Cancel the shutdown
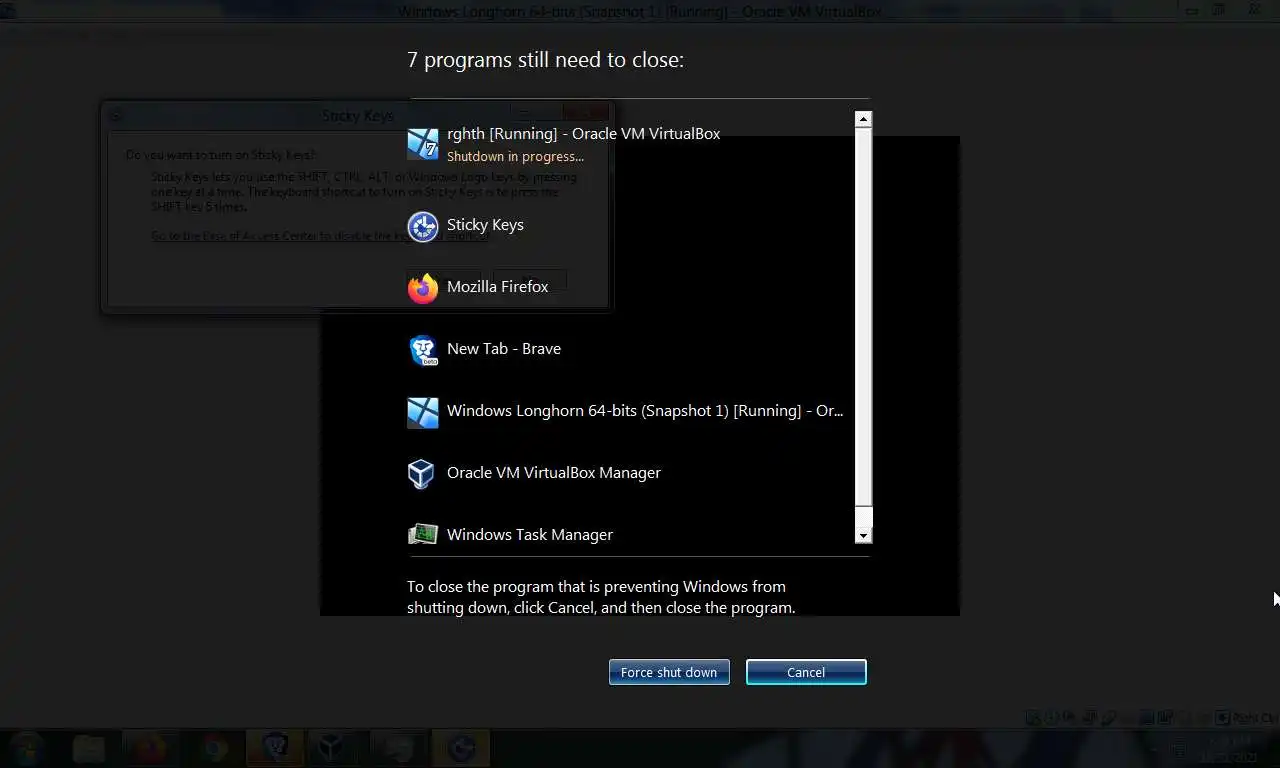Viewport: 1280px width, 768px height. [806, 672]
